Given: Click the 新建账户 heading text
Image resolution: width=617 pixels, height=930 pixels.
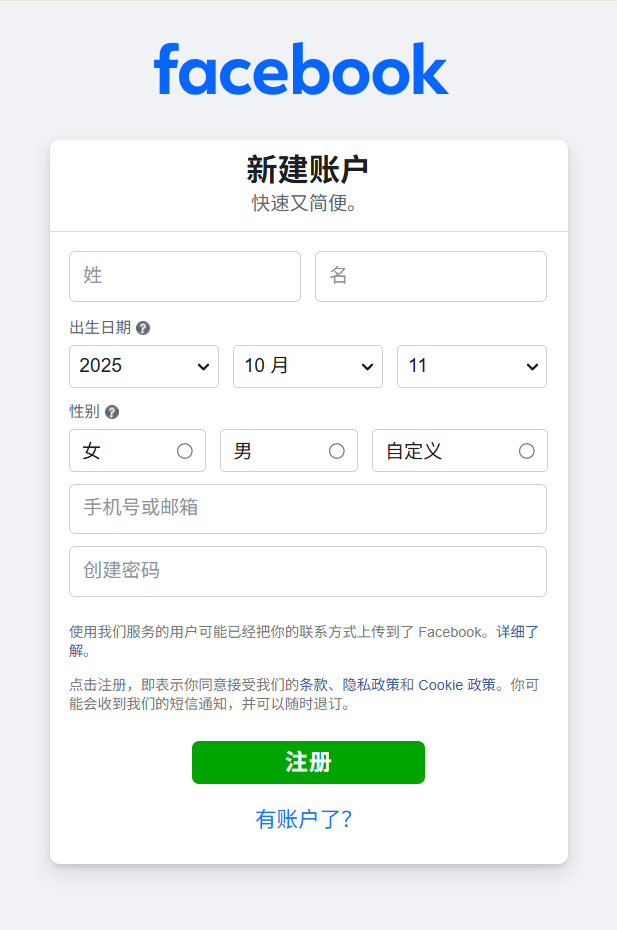Looking at the screenshot, I should (308, 170).
